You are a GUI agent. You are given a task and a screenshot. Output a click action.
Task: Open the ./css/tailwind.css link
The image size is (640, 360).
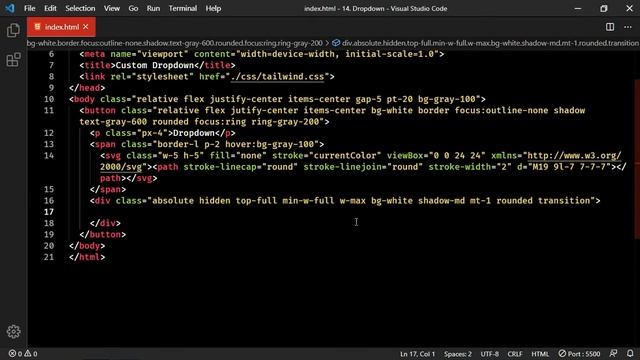278,77
